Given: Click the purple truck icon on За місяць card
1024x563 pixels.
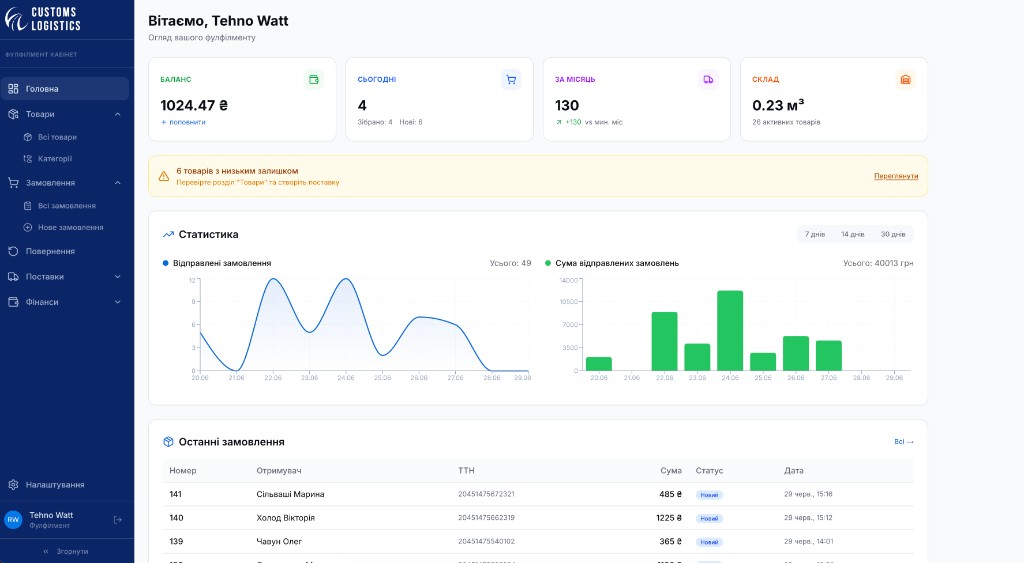Looking at the screenshot, I should coord(708,80).
